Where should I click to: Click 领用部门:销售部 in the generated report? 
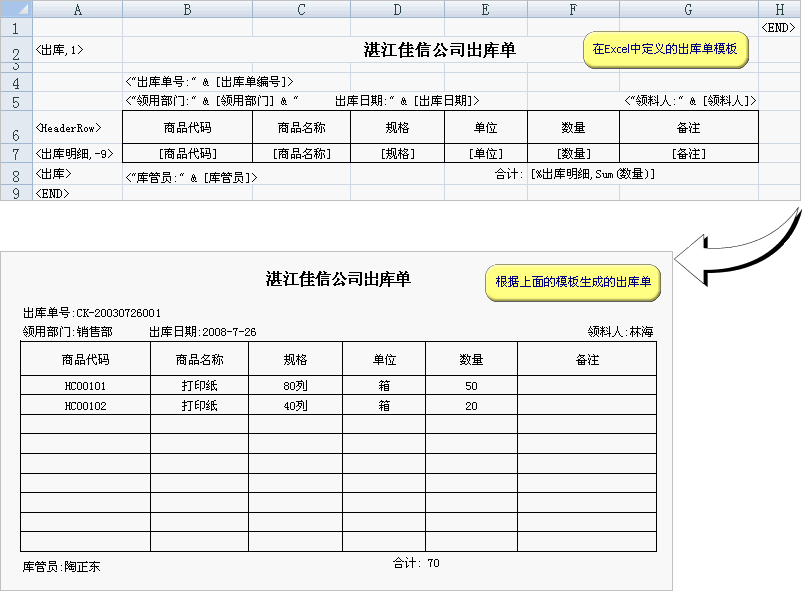tap(68, 332)
